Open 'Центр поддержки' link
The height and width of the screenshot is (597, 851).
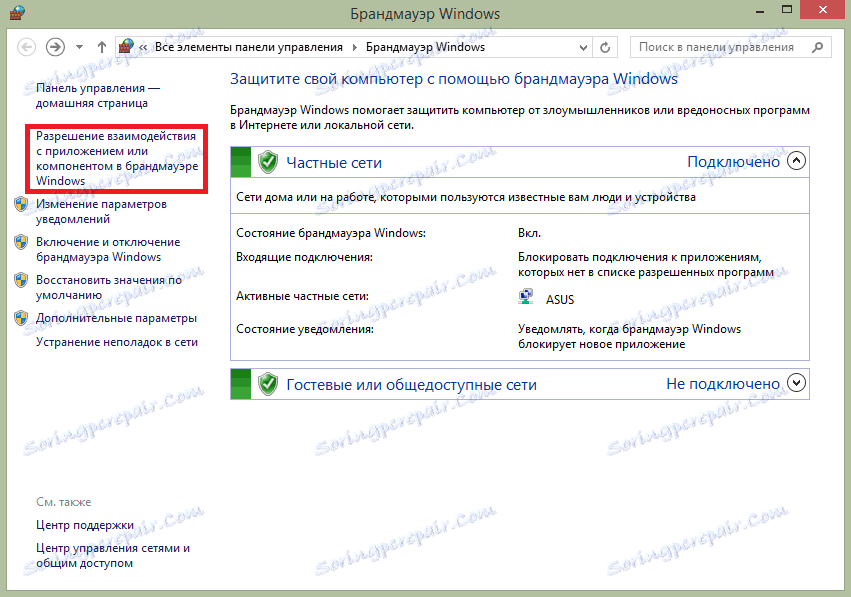tap(85, 525)
